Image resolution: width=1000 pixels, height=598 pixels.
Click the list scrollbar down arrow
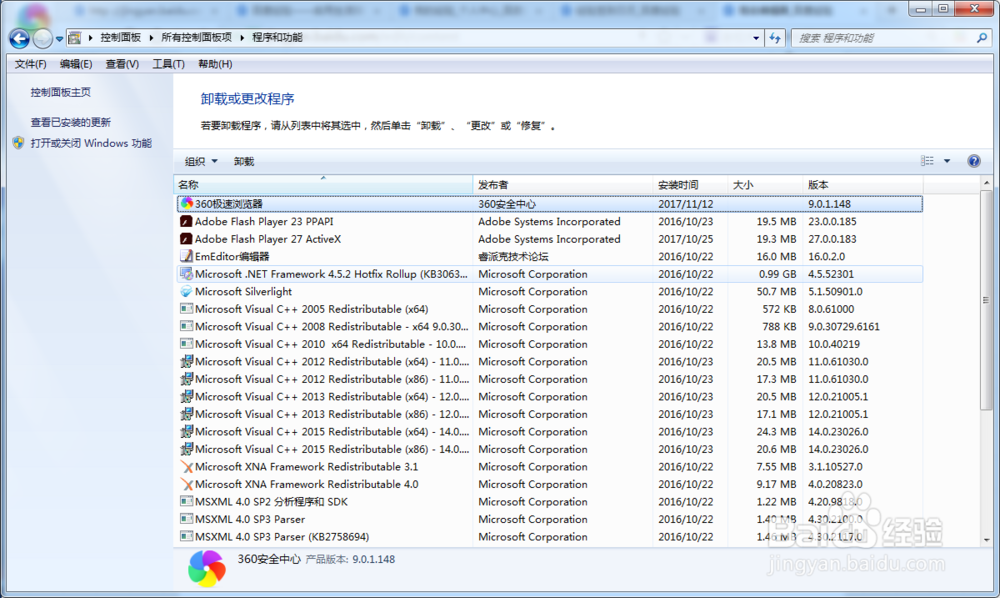pos(987,539)
